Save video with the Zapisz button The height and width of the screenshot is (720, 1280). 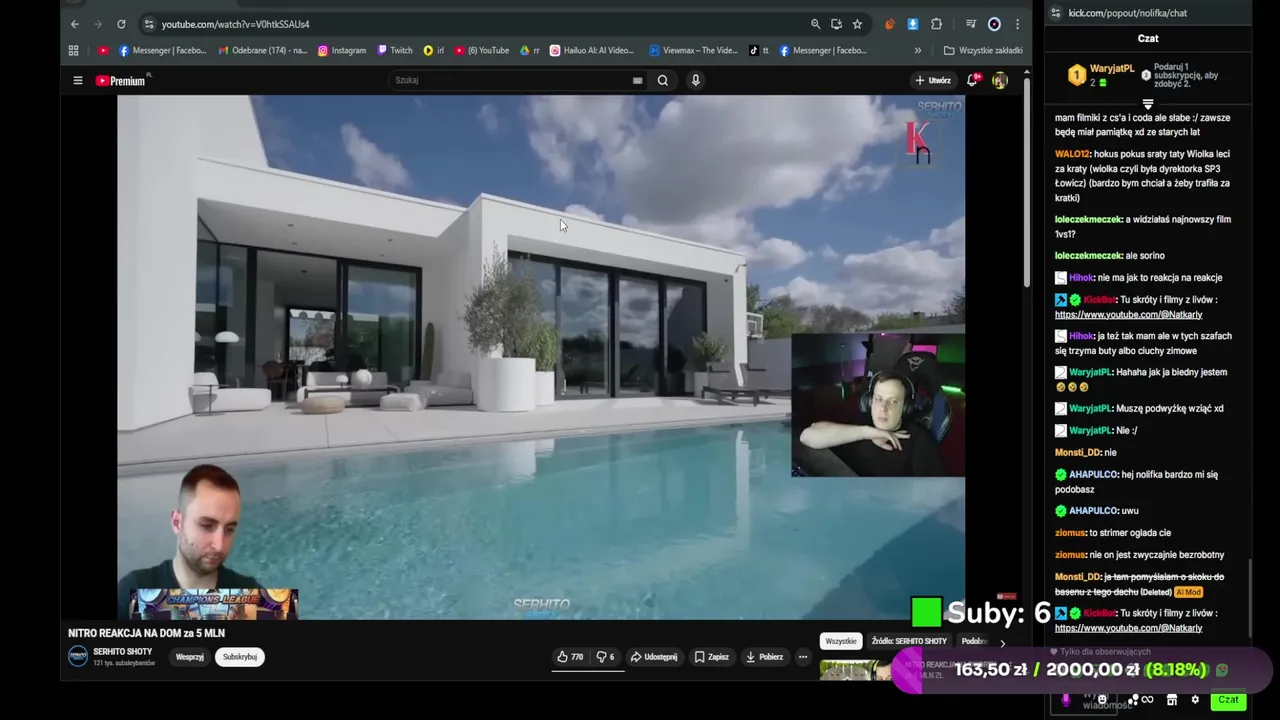(712, 657)
